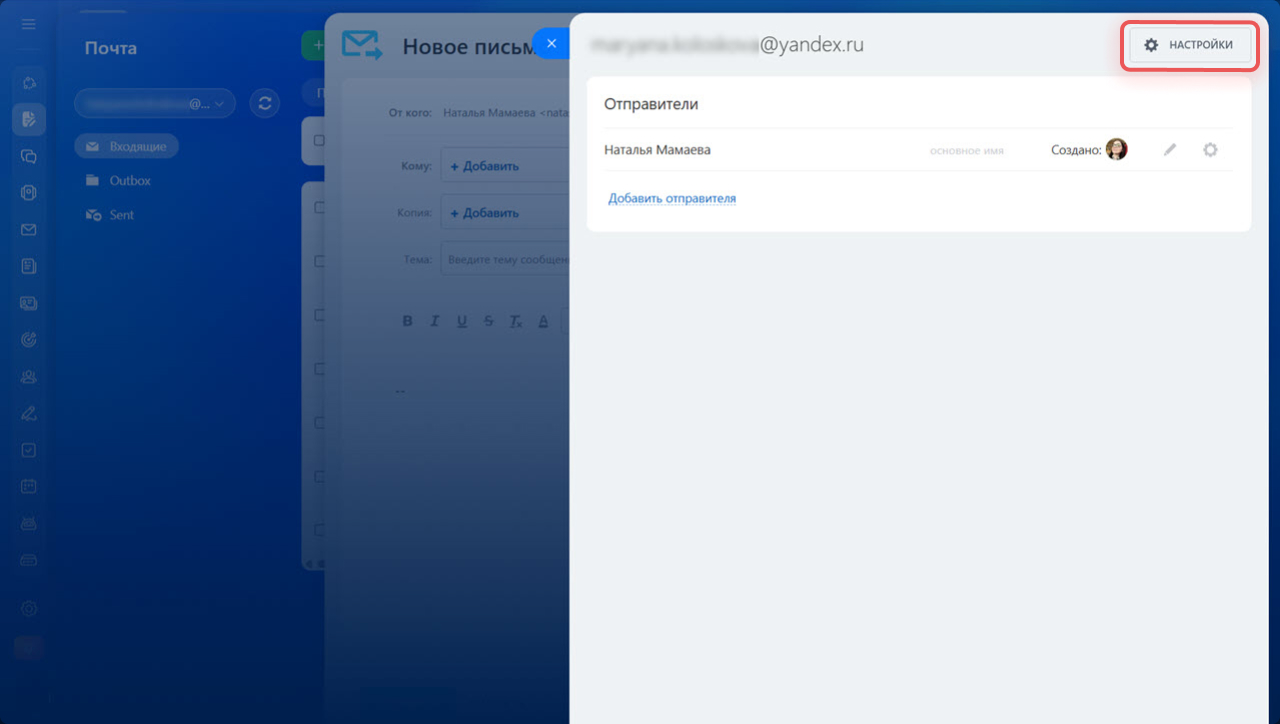
Task: Click the Тема subject input field
Action: point(505,260)
